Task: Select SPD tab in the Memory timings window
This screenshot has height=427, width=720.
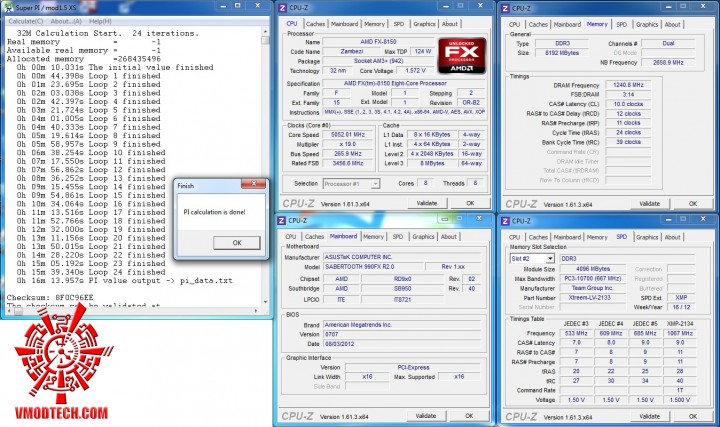Action: [621, 24]
